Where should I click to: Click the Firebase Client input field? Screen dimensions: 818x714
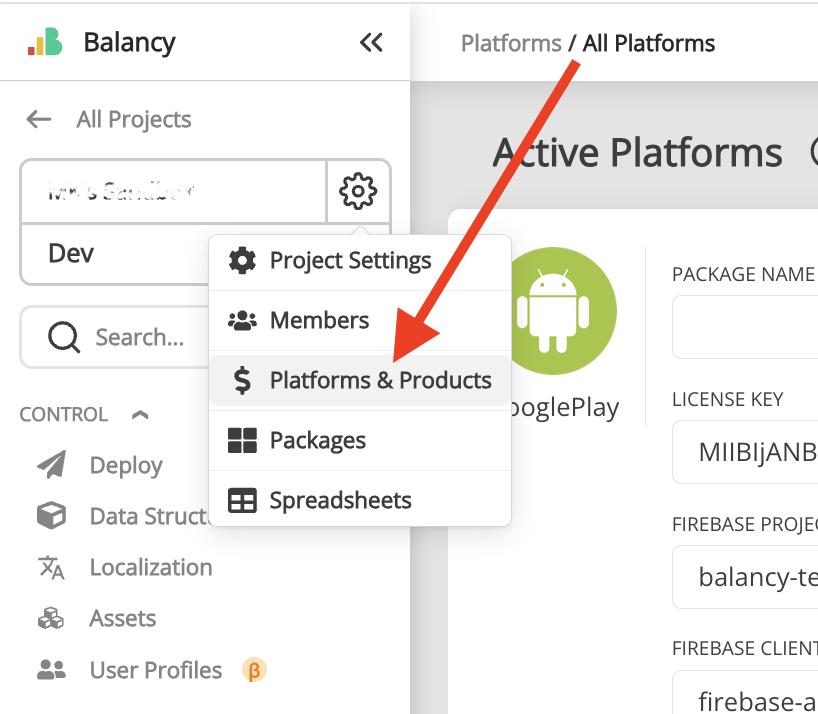(745, 693)
